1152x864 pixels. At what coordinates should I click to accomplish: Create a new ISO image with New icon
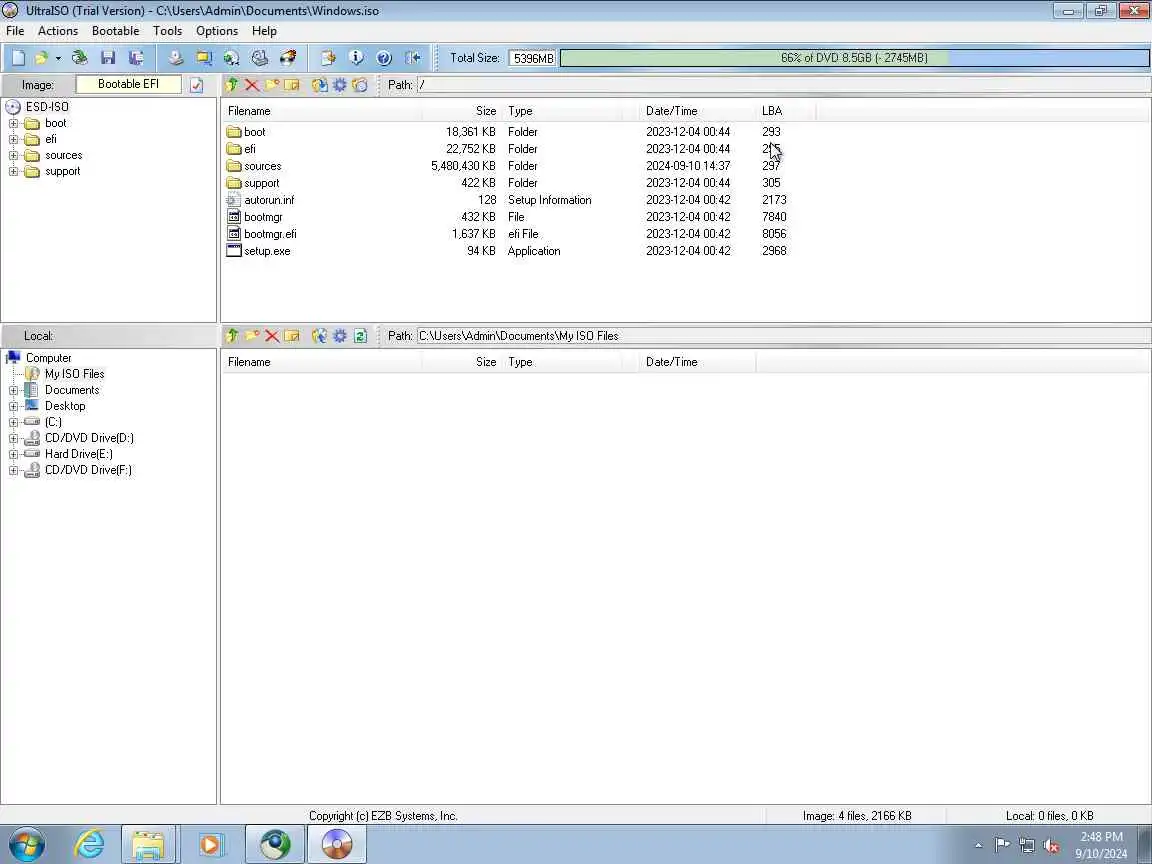(x=19, y=58)
